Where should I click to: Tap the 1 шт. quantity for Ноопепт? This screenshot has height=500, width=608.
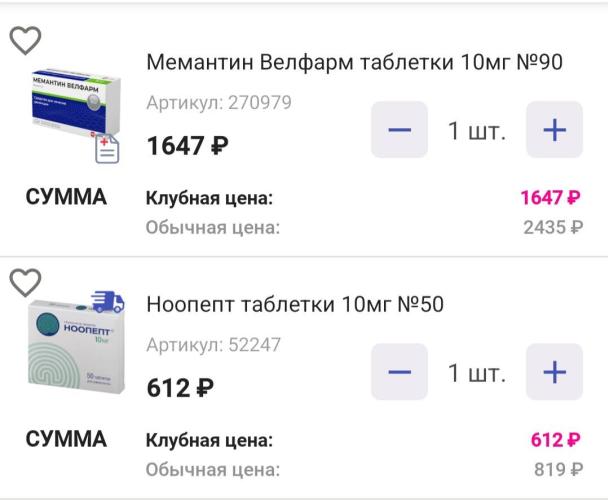point(477,373)
